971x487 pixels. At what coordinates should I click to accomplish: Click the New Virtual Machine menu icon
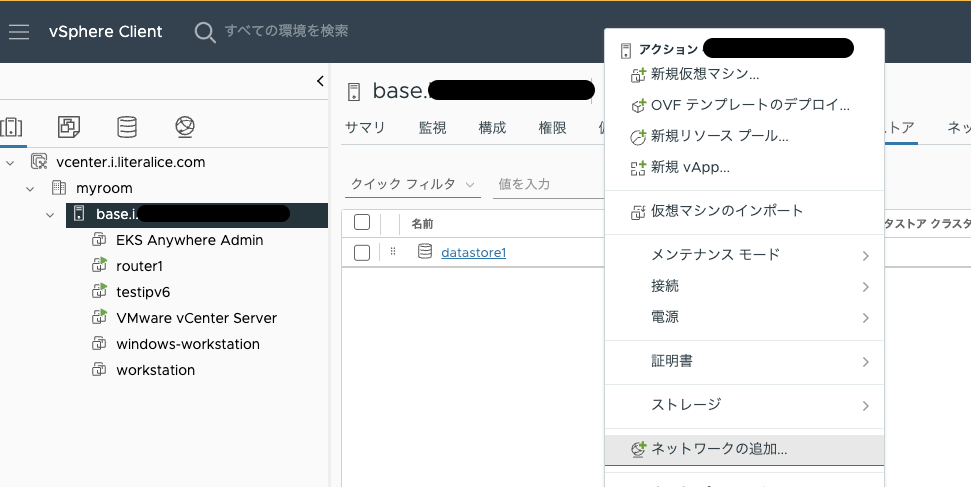(638, 75)
